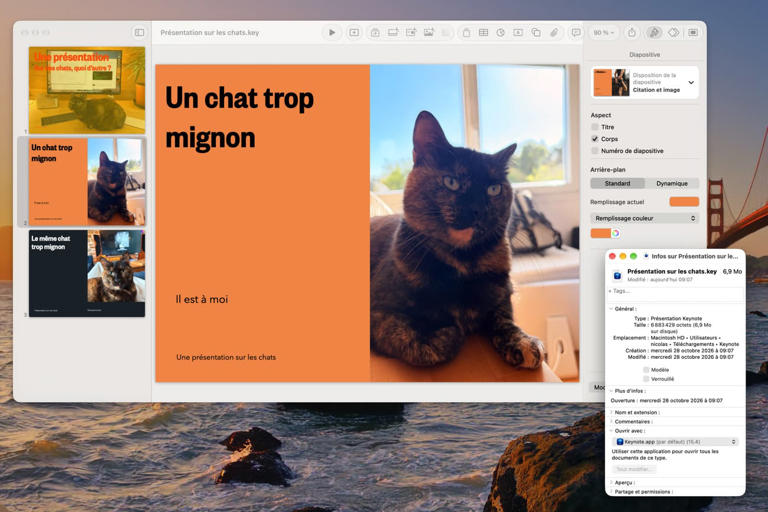Viewport: 768px width, 512px height.
Task: Click the toolbar icon left of the Table icon
Action: (x=466, y=33)
